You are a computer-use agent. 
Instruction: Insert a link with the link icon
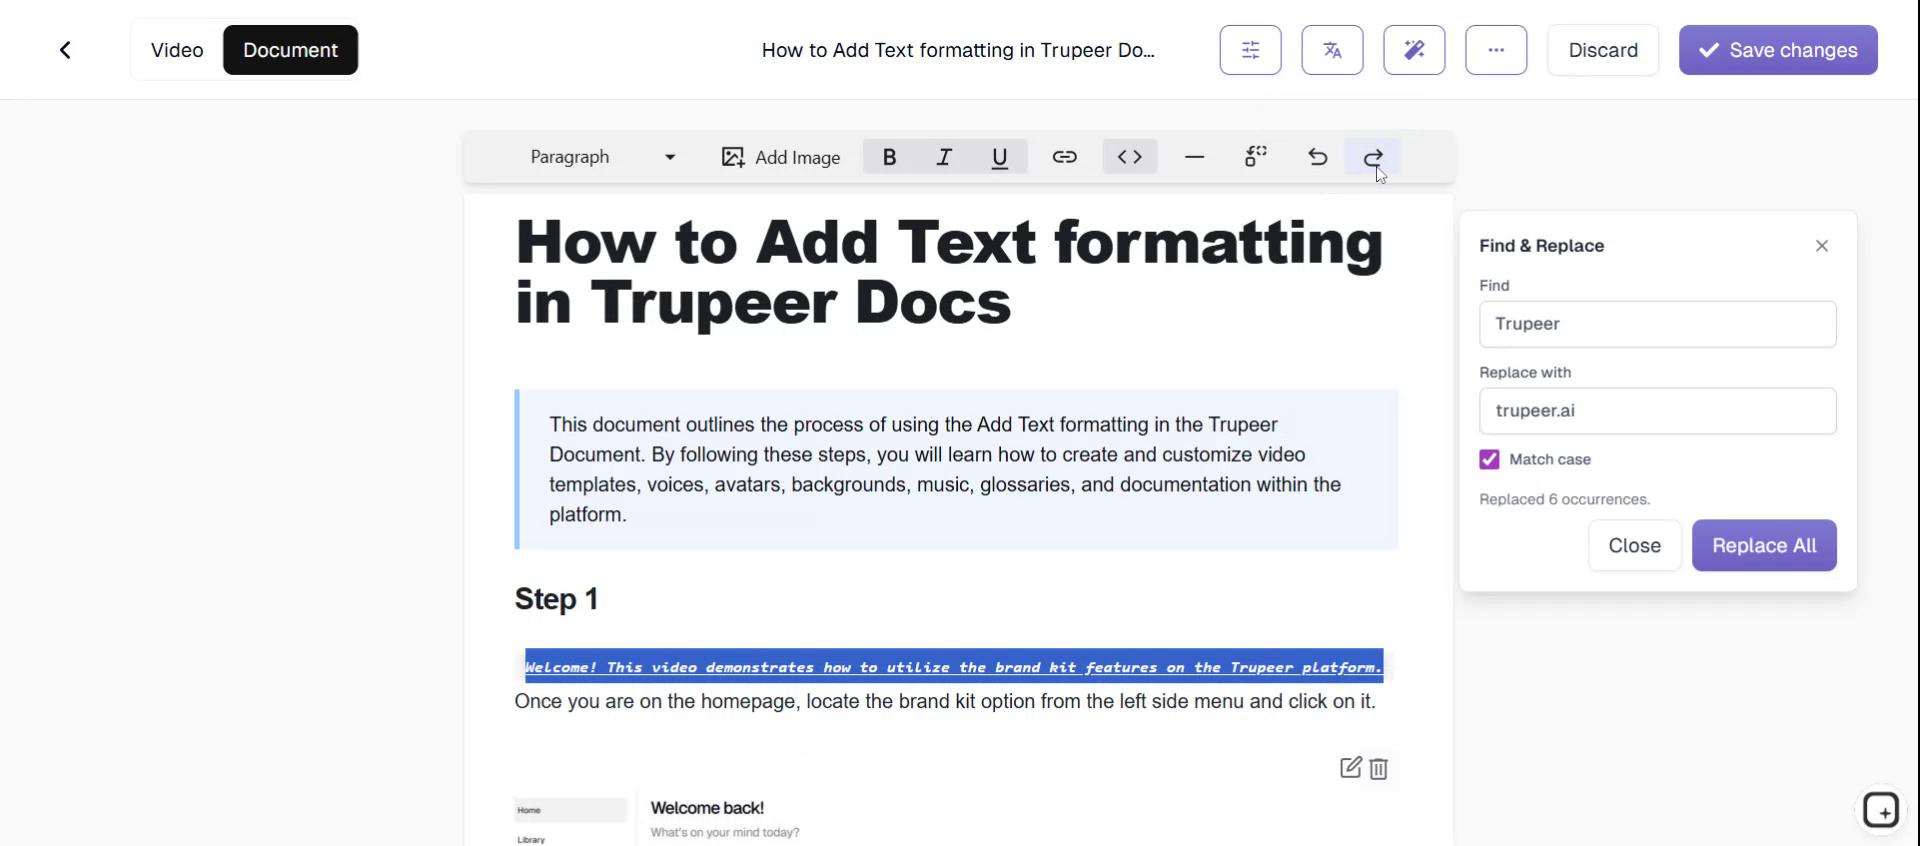(1064, 157)
